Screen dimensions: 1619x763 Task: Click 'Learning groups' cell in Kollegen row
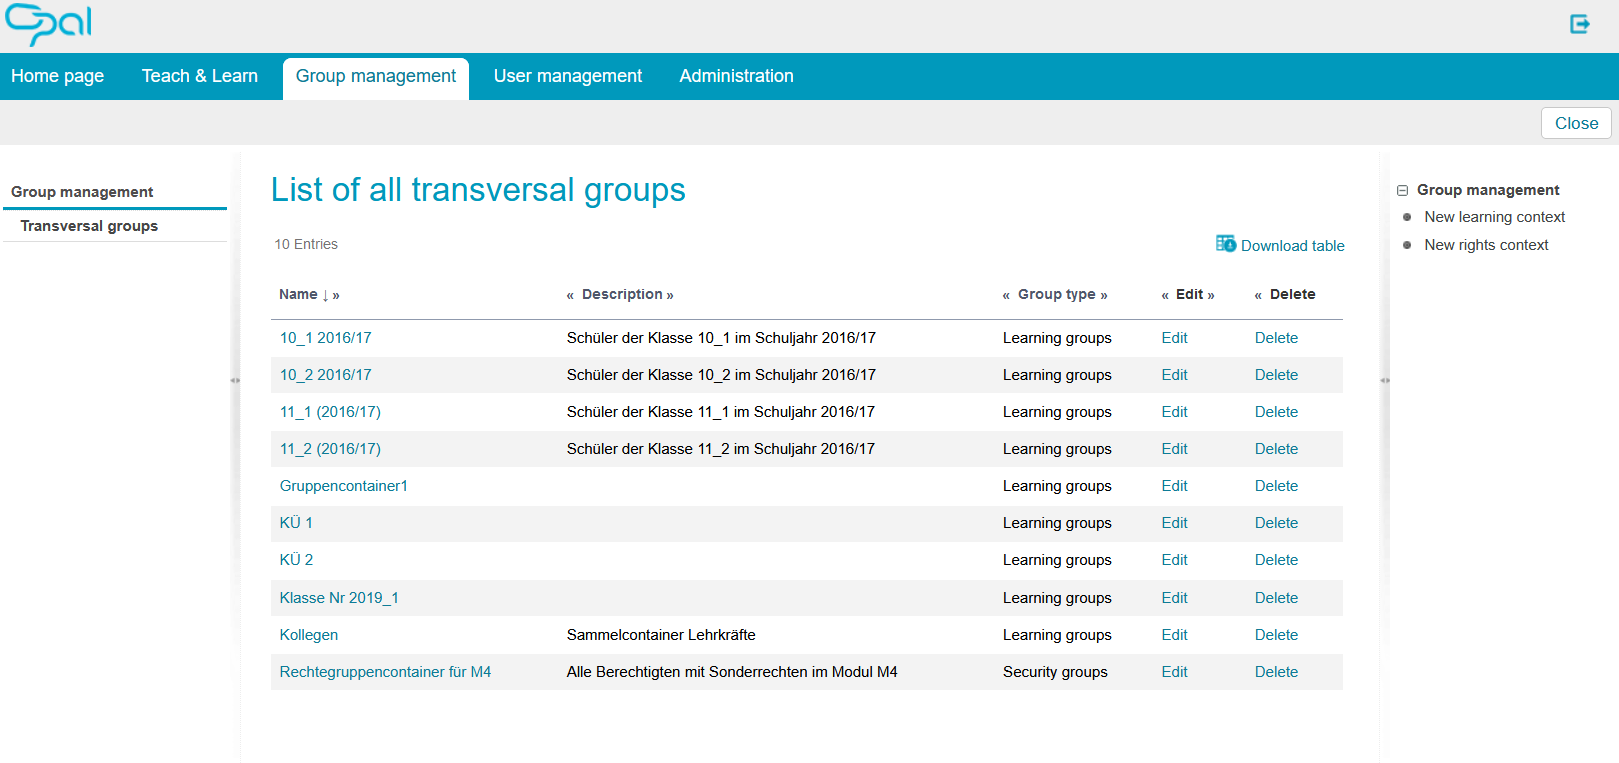(x=1057, y=635)
